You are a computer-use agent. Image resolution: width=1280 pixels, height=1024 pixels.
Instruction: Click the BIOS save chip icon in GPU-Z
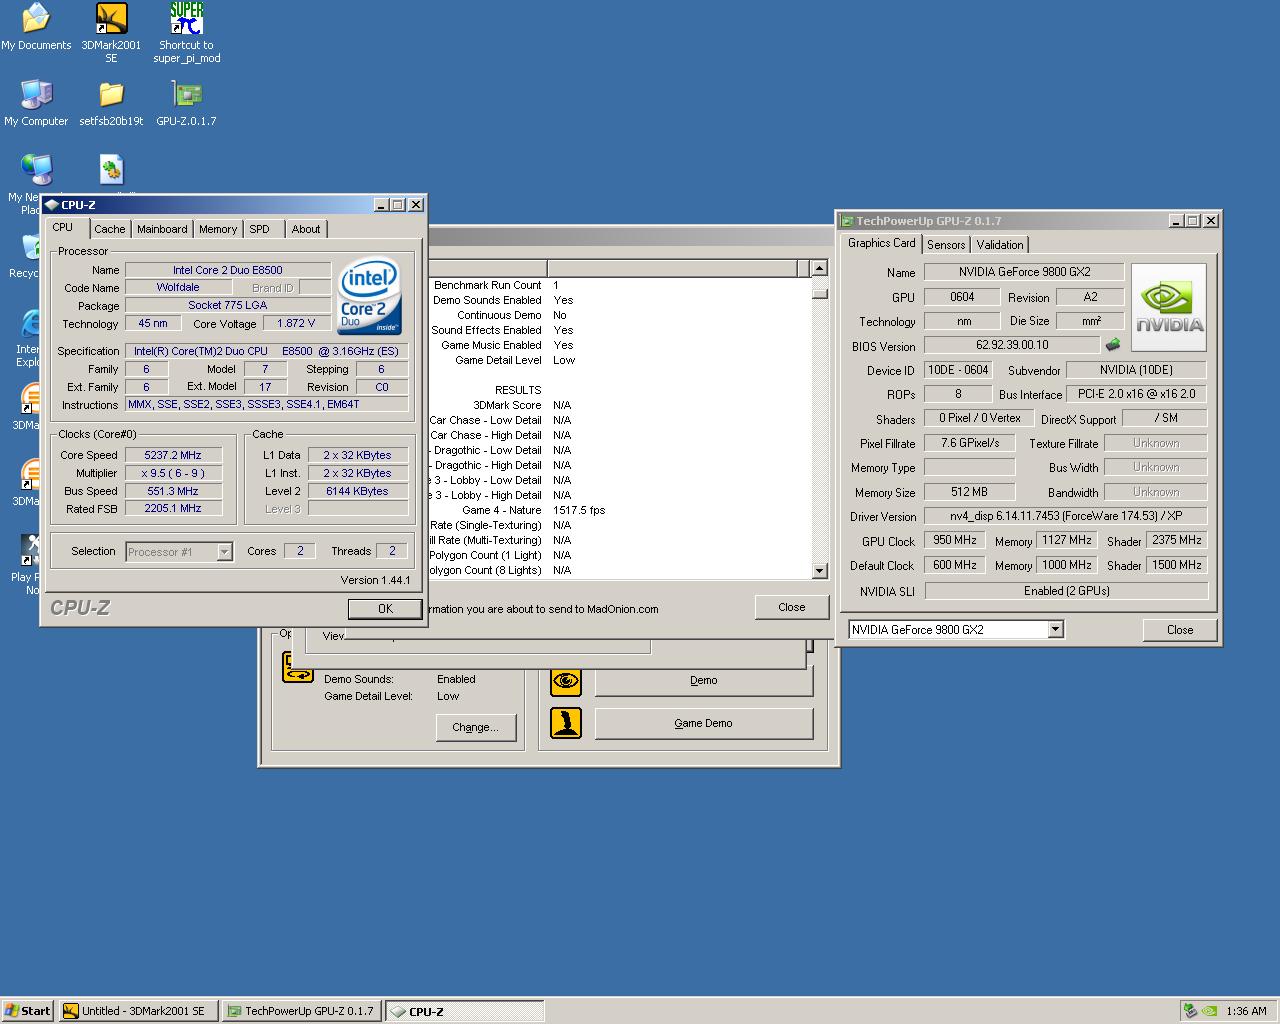pyautogui.click(x=1112, y=345)
